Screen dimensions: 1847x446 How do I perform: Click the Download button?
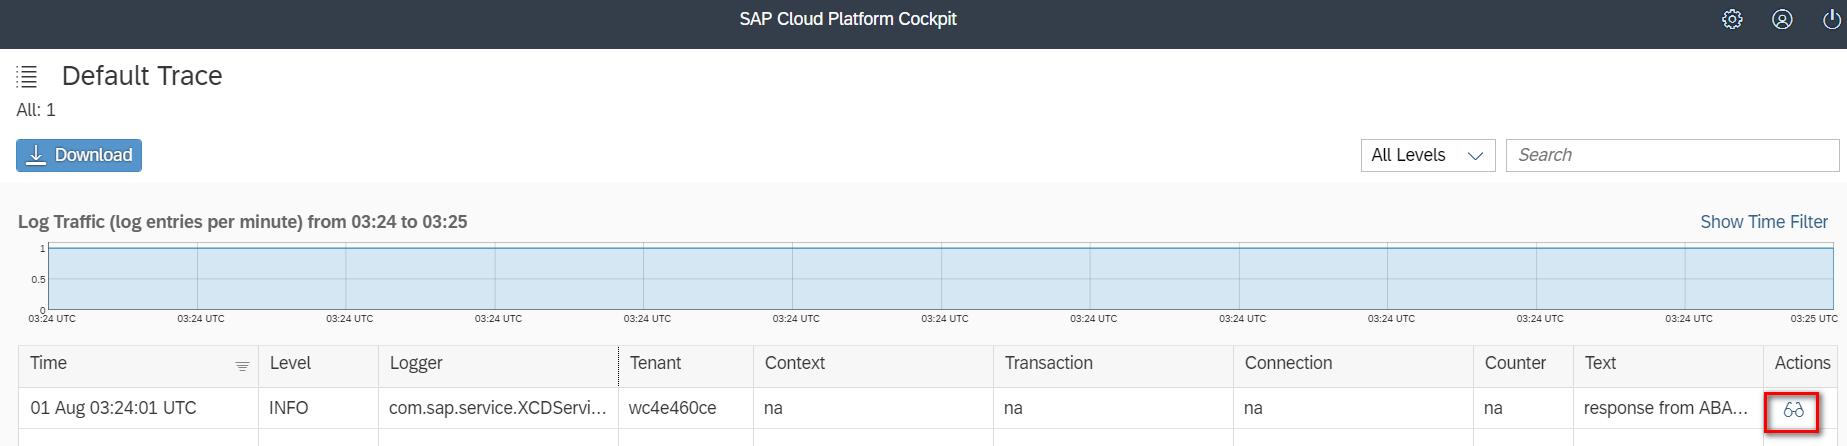[x=79, y=155]
